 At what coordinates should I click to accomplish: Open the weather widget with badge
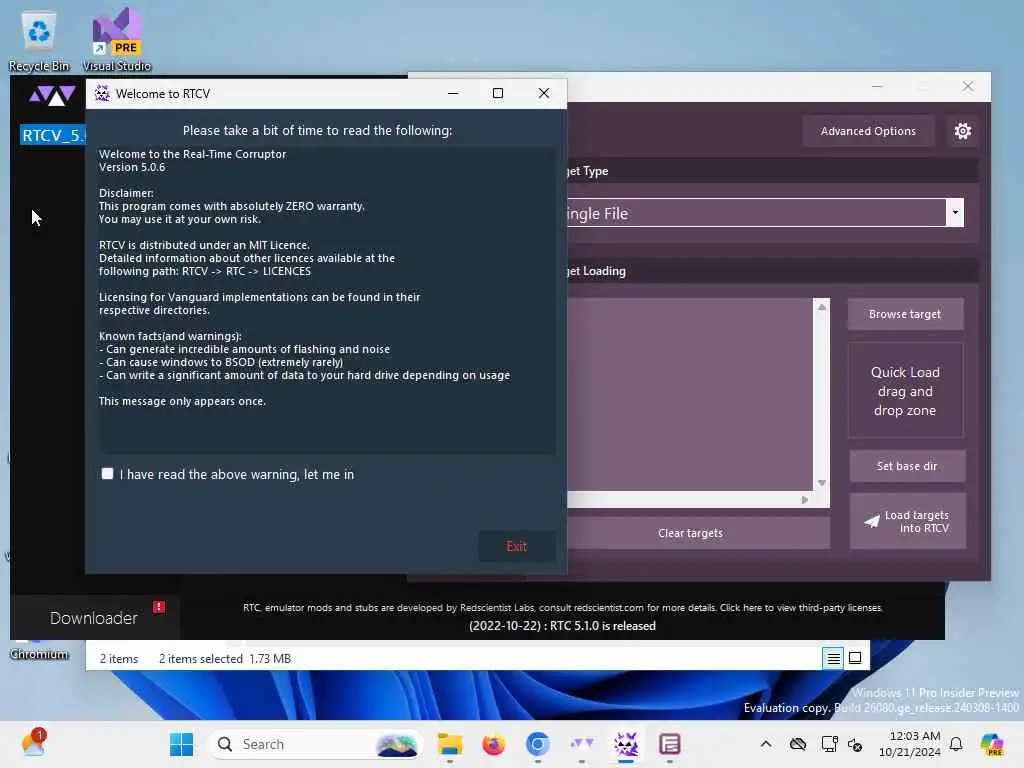(x=33, y=744)
